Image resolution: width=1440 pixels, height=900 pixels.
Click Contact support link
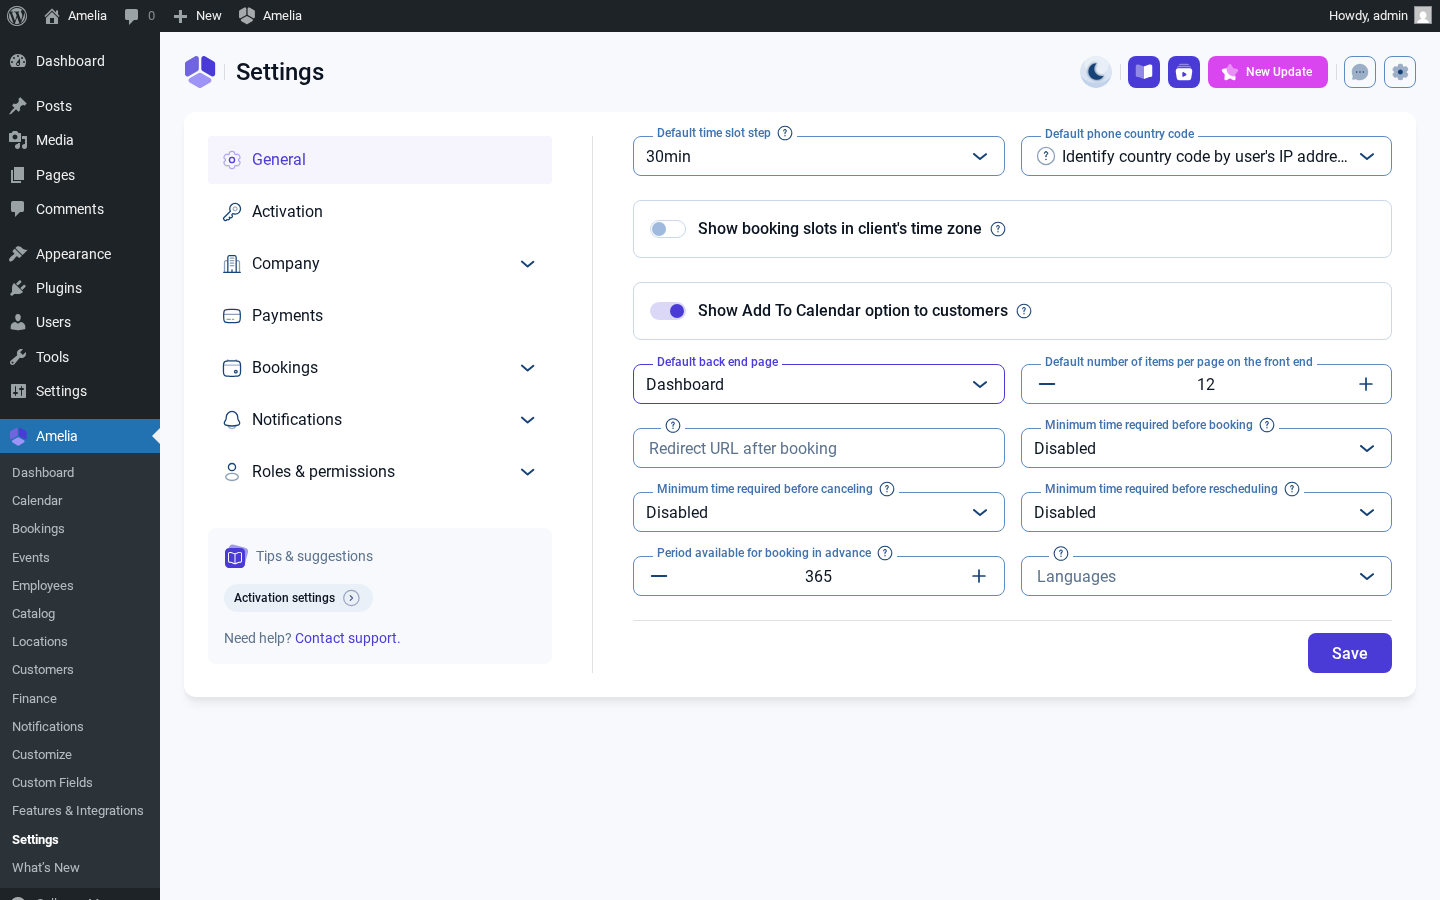tap(347, 638)
